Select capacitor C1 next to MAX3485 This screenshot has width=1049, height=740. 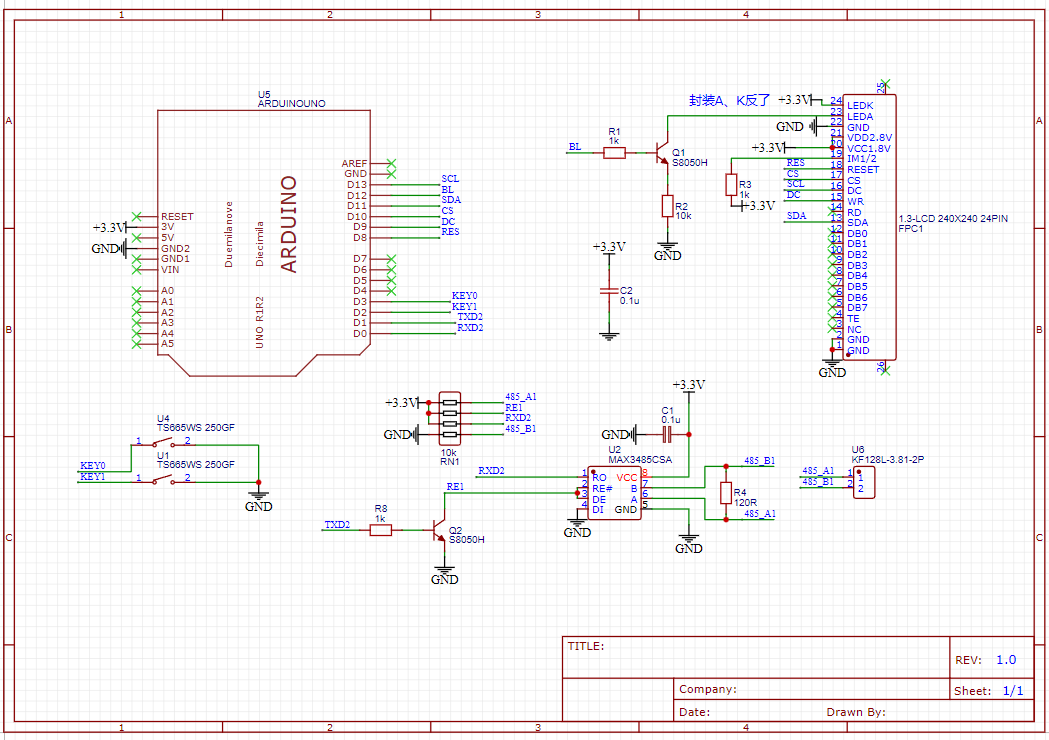point(666,435)
